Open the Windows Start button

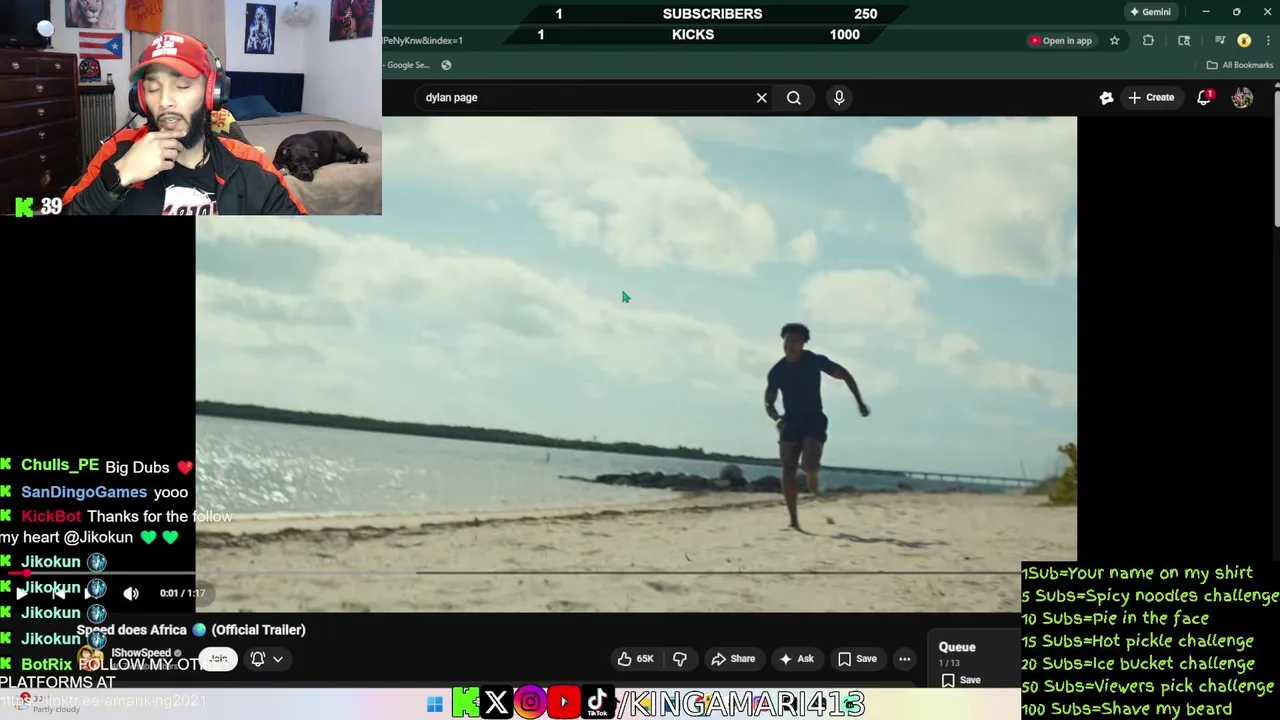tap(435, 704)
